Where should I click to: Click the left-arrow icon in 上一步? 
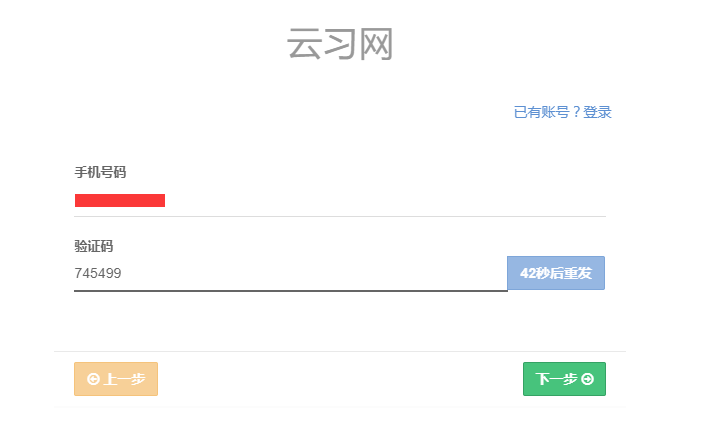pos(94,379)
